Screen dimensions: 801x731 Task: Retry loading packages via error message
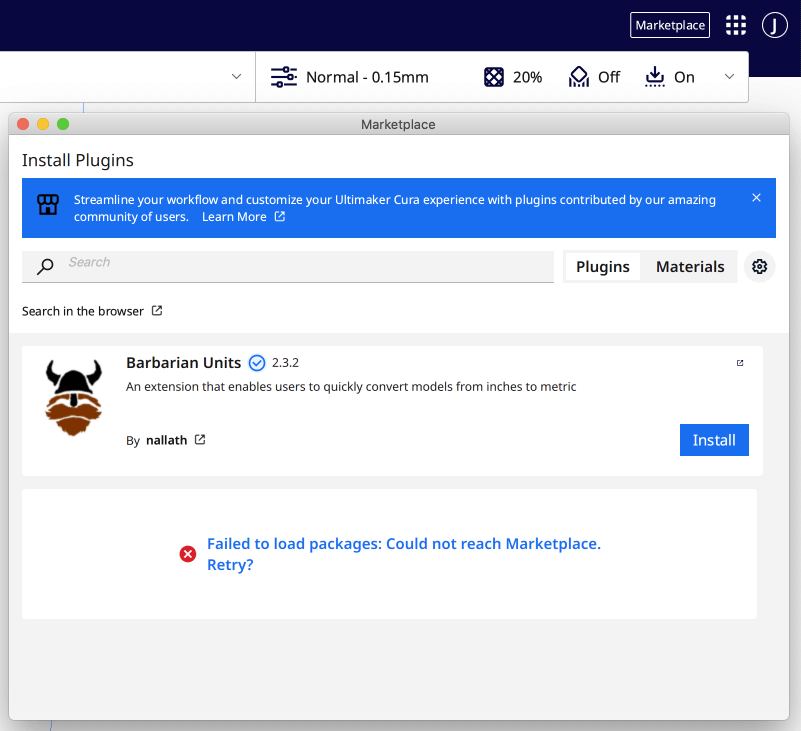(404, 554)
